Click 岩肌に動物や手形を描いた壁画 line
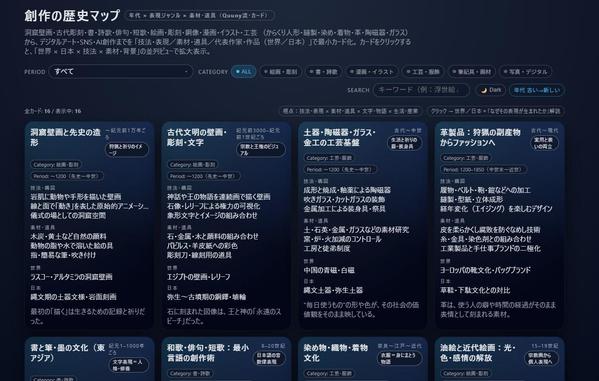599x381 pixels. pos(76,197)
